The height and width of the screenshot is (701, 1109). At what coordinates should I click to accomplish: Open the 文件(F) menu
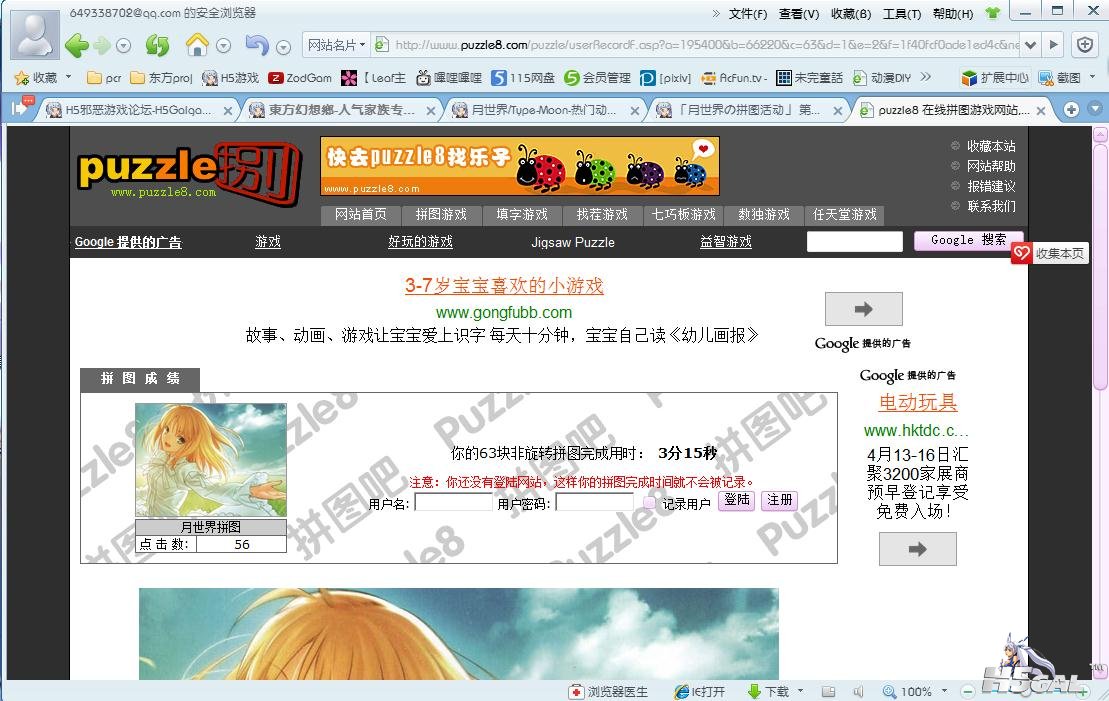(x=748, y=13)
